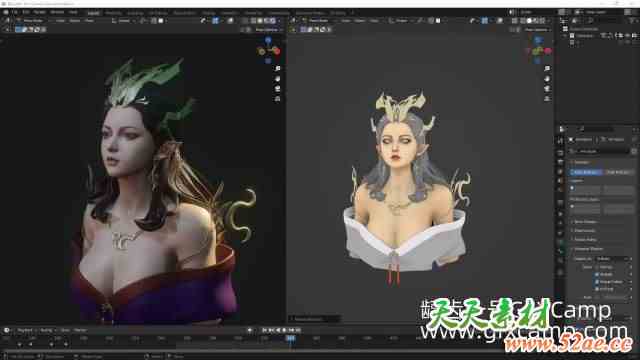The image size is (640, 360).
Task: Toggle X-ray in right viewport header
Action: tap(514, 20)
